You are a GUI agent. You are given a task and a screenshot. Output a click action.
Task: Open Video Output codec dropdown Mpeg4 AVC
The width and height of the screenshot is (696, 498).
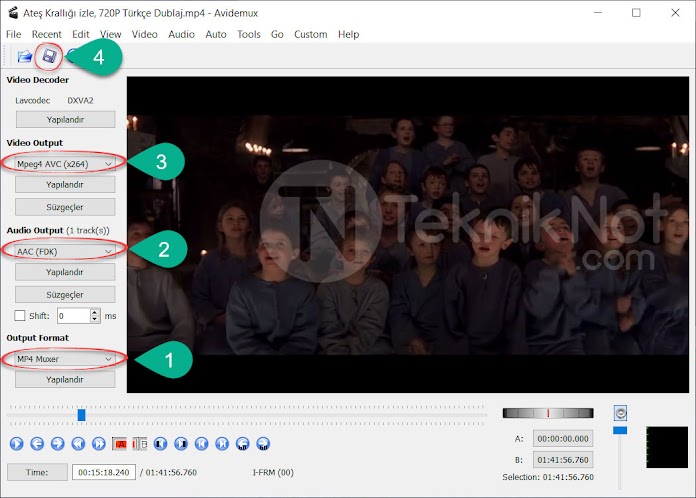click(x=65, y=164)
